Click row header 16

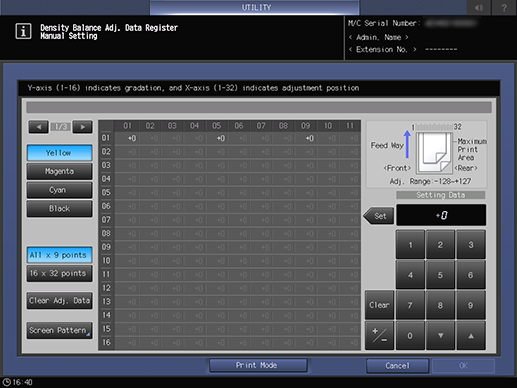(106, 342)
